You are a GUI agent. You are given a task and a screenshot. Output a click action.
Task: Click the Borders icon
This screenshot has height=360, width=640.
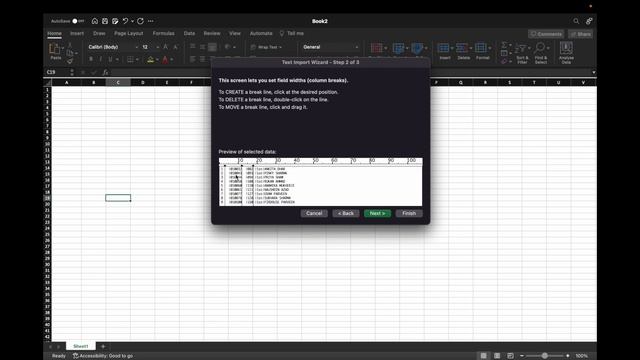point(130,60)
